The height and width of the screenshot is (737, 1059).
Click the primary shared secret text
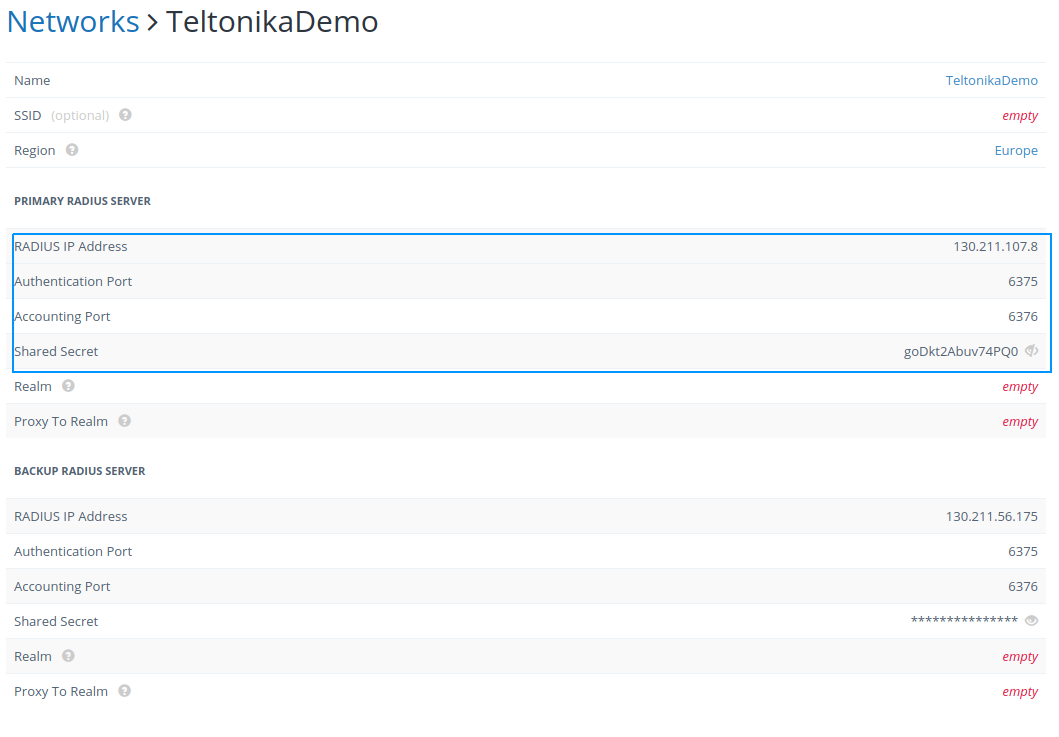click(960, 352)
